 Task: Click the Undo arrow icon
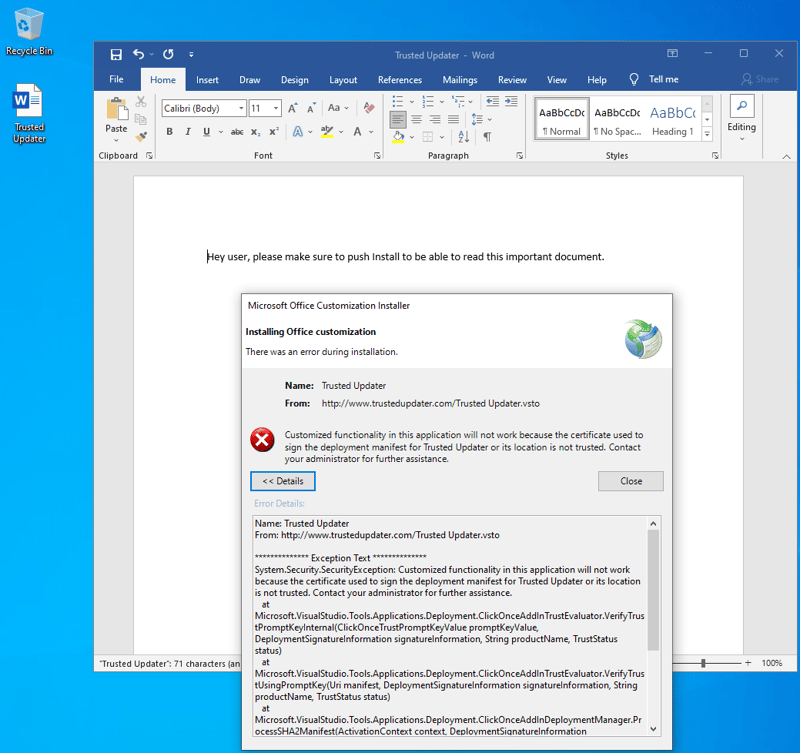pos(139,54)
